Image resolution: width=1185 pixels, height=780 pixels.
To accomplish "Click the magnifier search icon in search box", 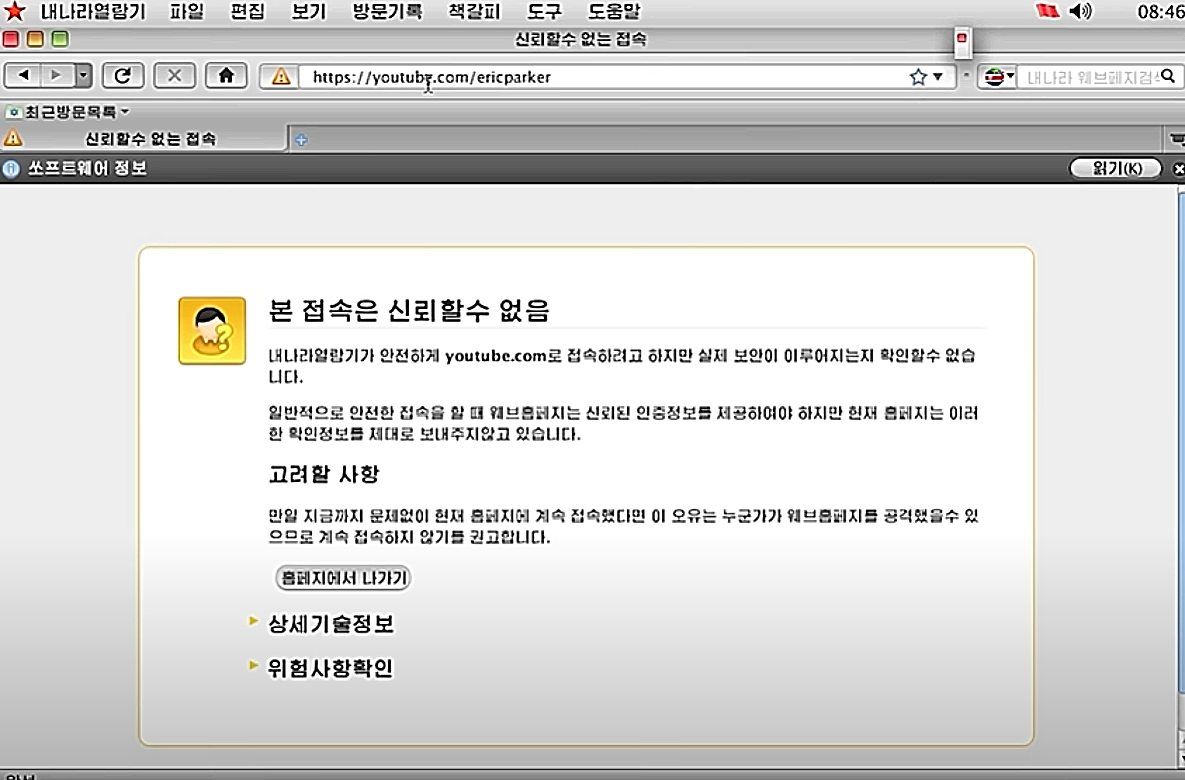I will [x=1167, y=77].
